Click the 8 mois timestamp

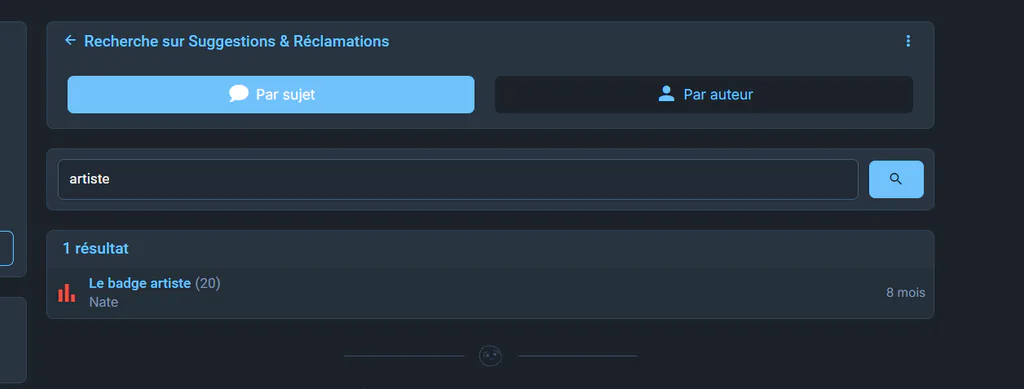pyautogui.click(x=905, y=292)
